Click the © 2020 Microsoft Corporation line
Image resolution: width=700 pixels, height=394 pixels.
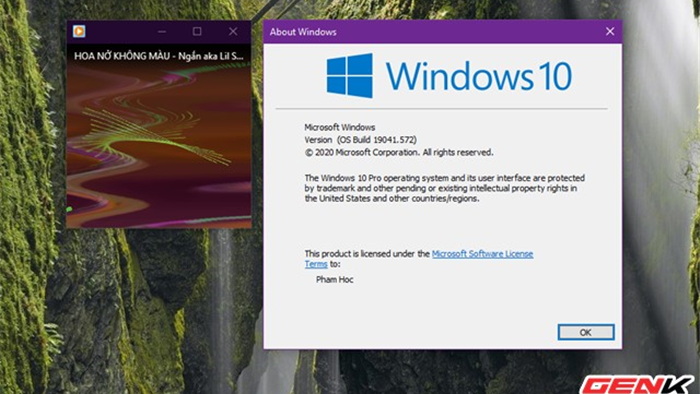(399, 152)
